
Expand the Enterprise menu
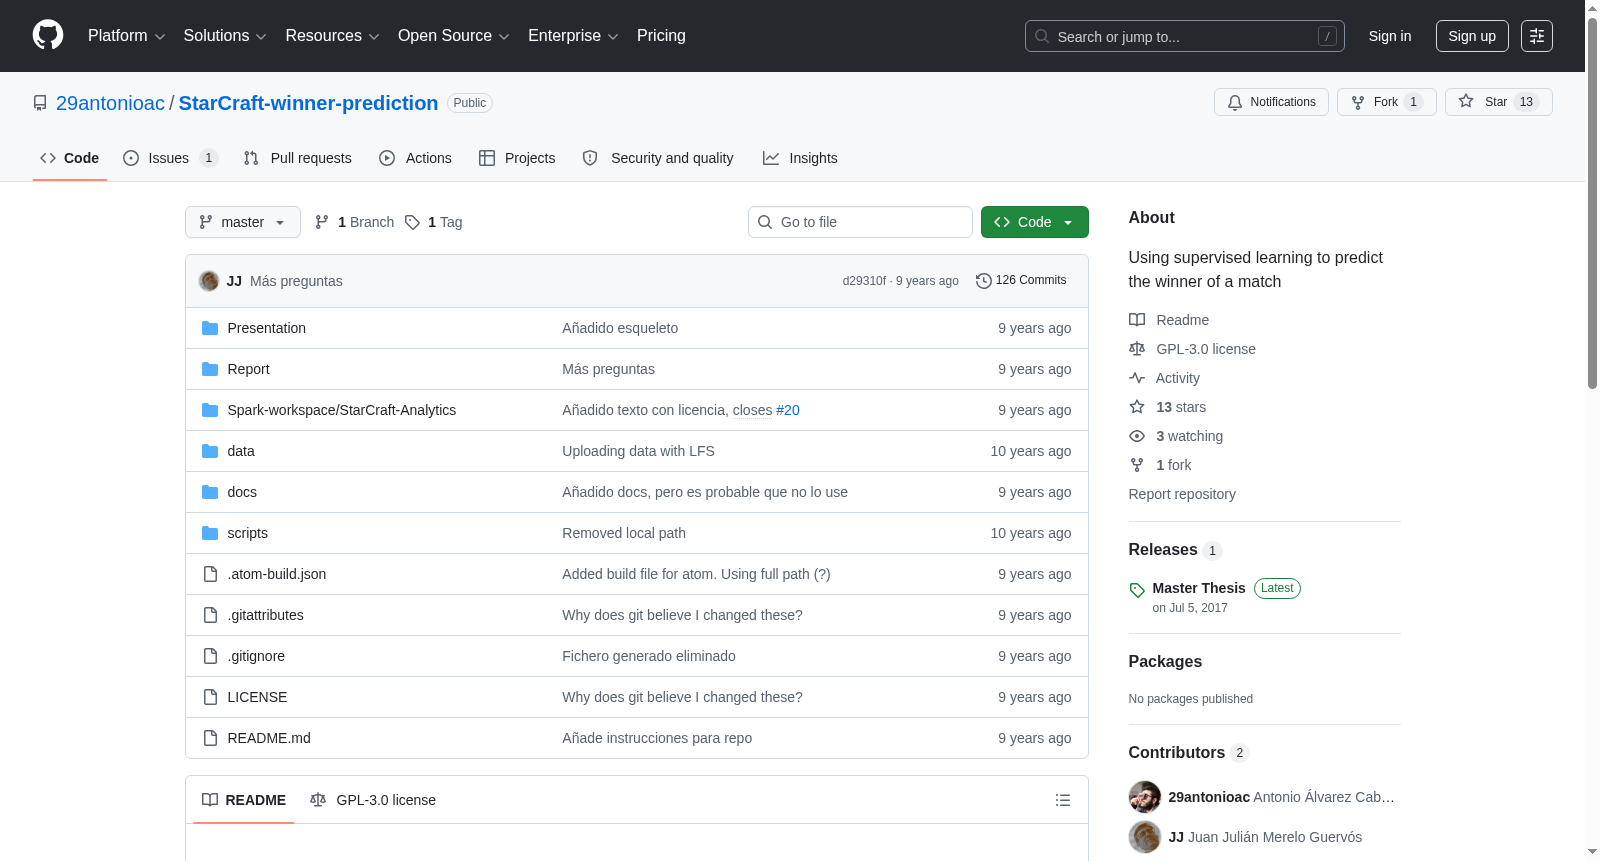pos(573,36)
